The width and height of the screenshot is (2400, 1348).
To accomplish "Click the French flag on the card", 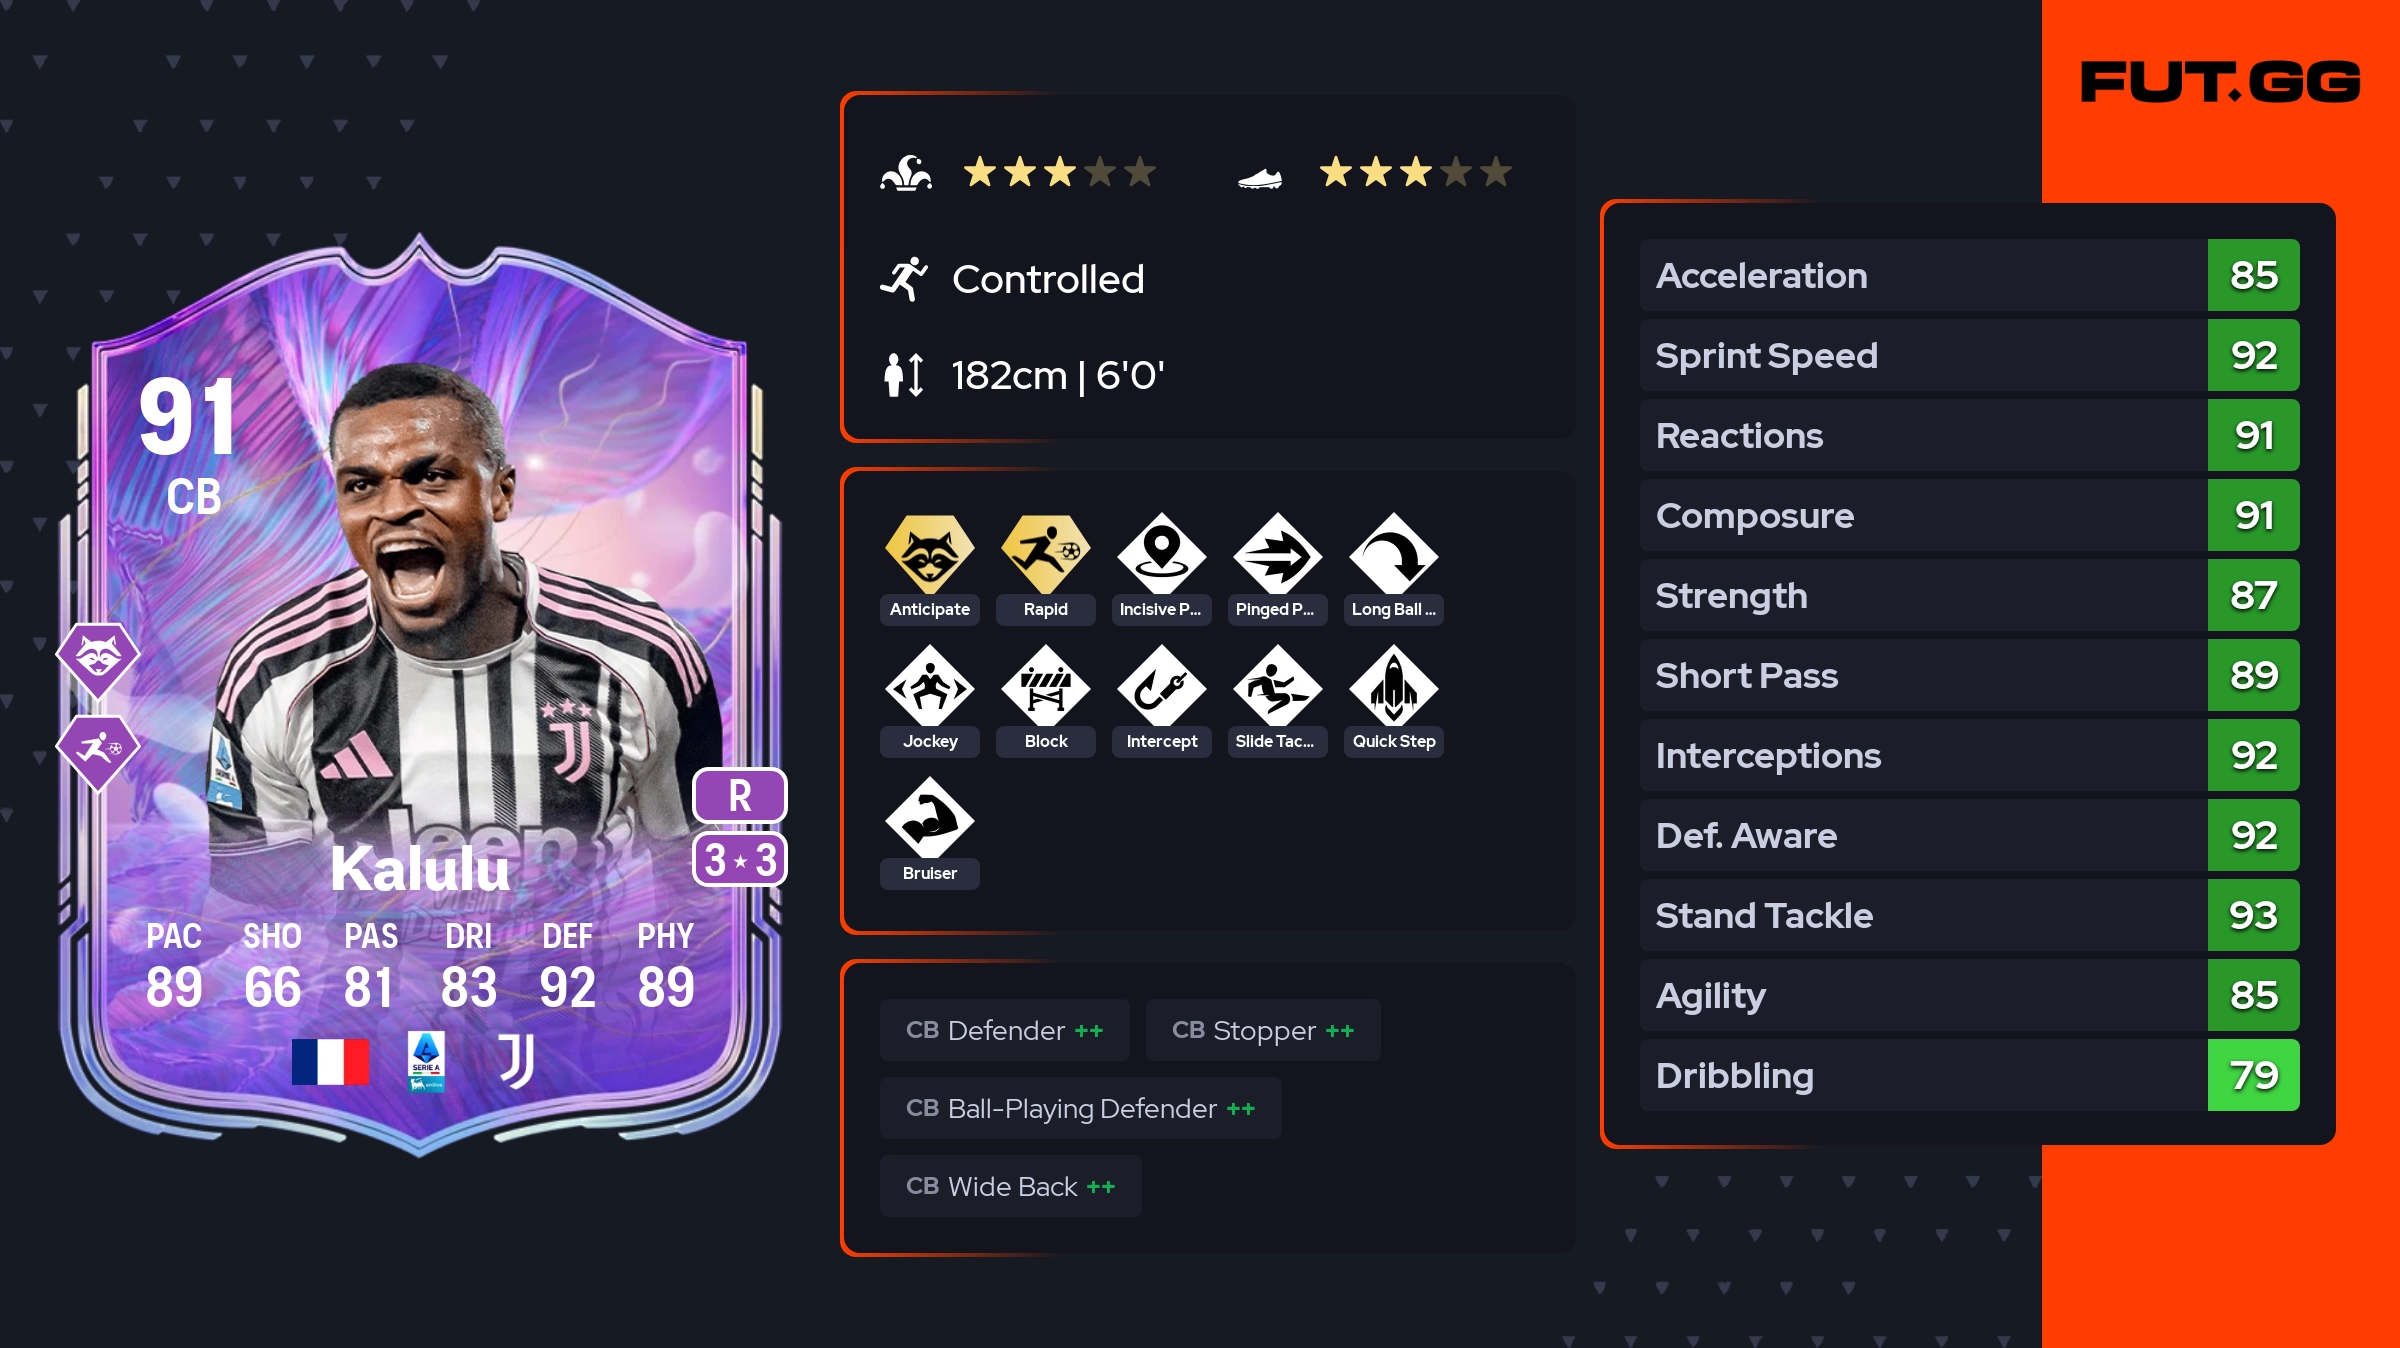I will click(330, 1061).
